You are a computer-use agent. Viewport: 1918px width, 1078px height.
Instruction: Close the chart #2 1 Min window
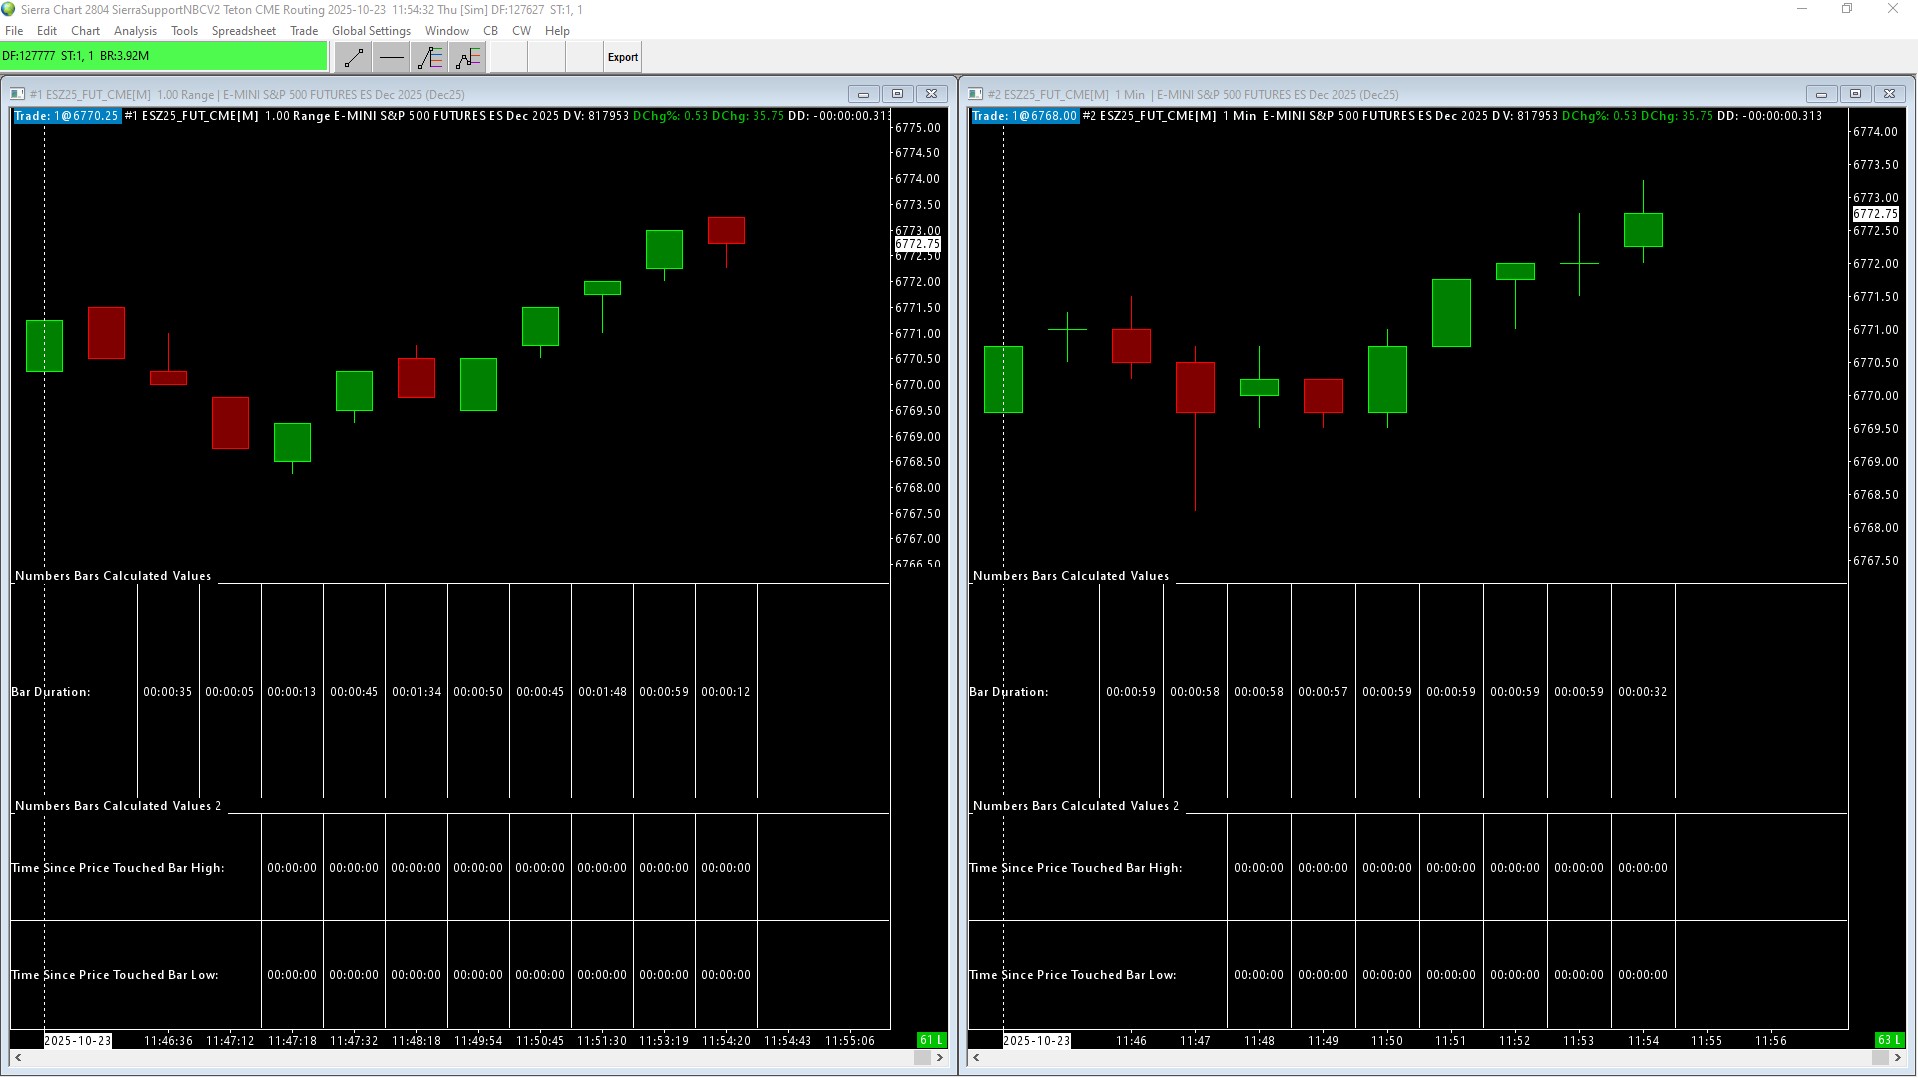pyautogui.click(x=1889, y=94)
